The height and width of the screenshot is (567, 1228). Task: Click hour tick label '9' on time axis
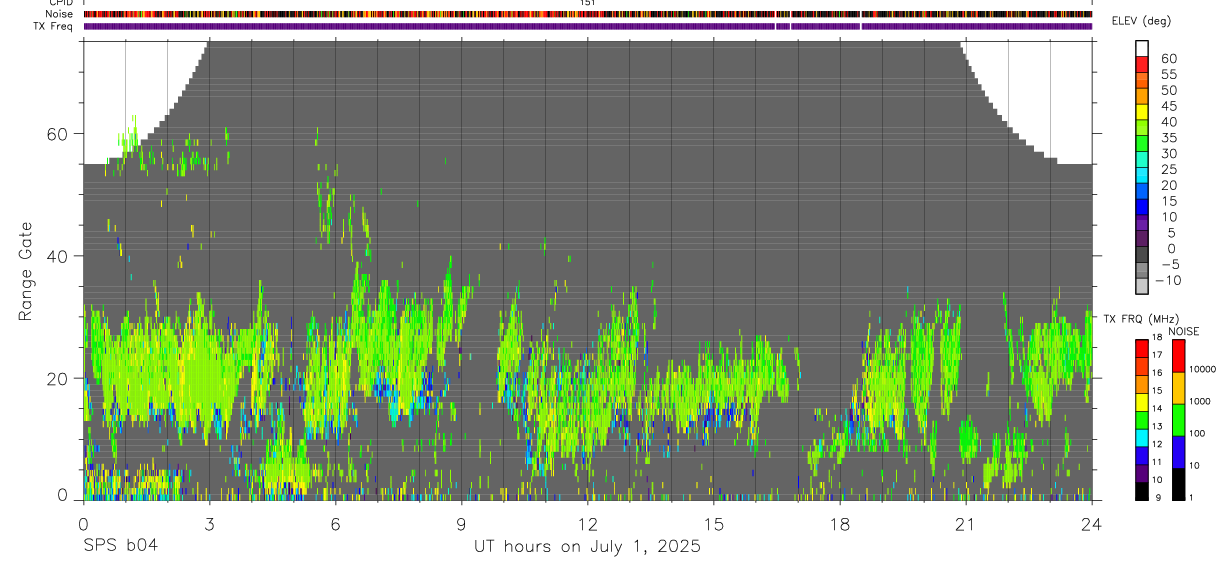(x=461, y=524)
